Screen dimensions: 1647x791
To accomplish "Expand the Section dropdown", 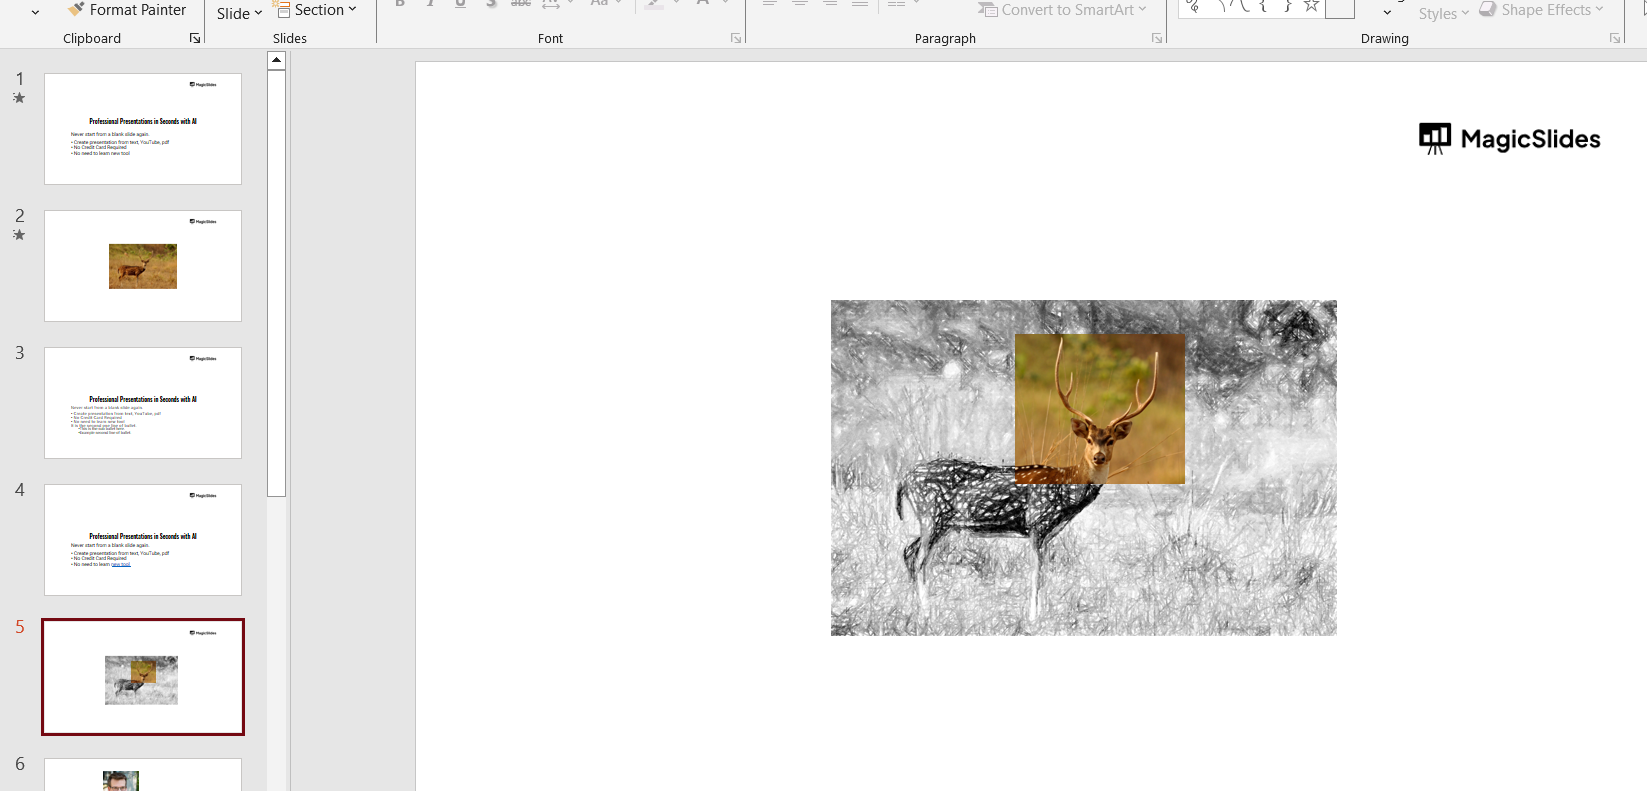I will click(316, 10).
